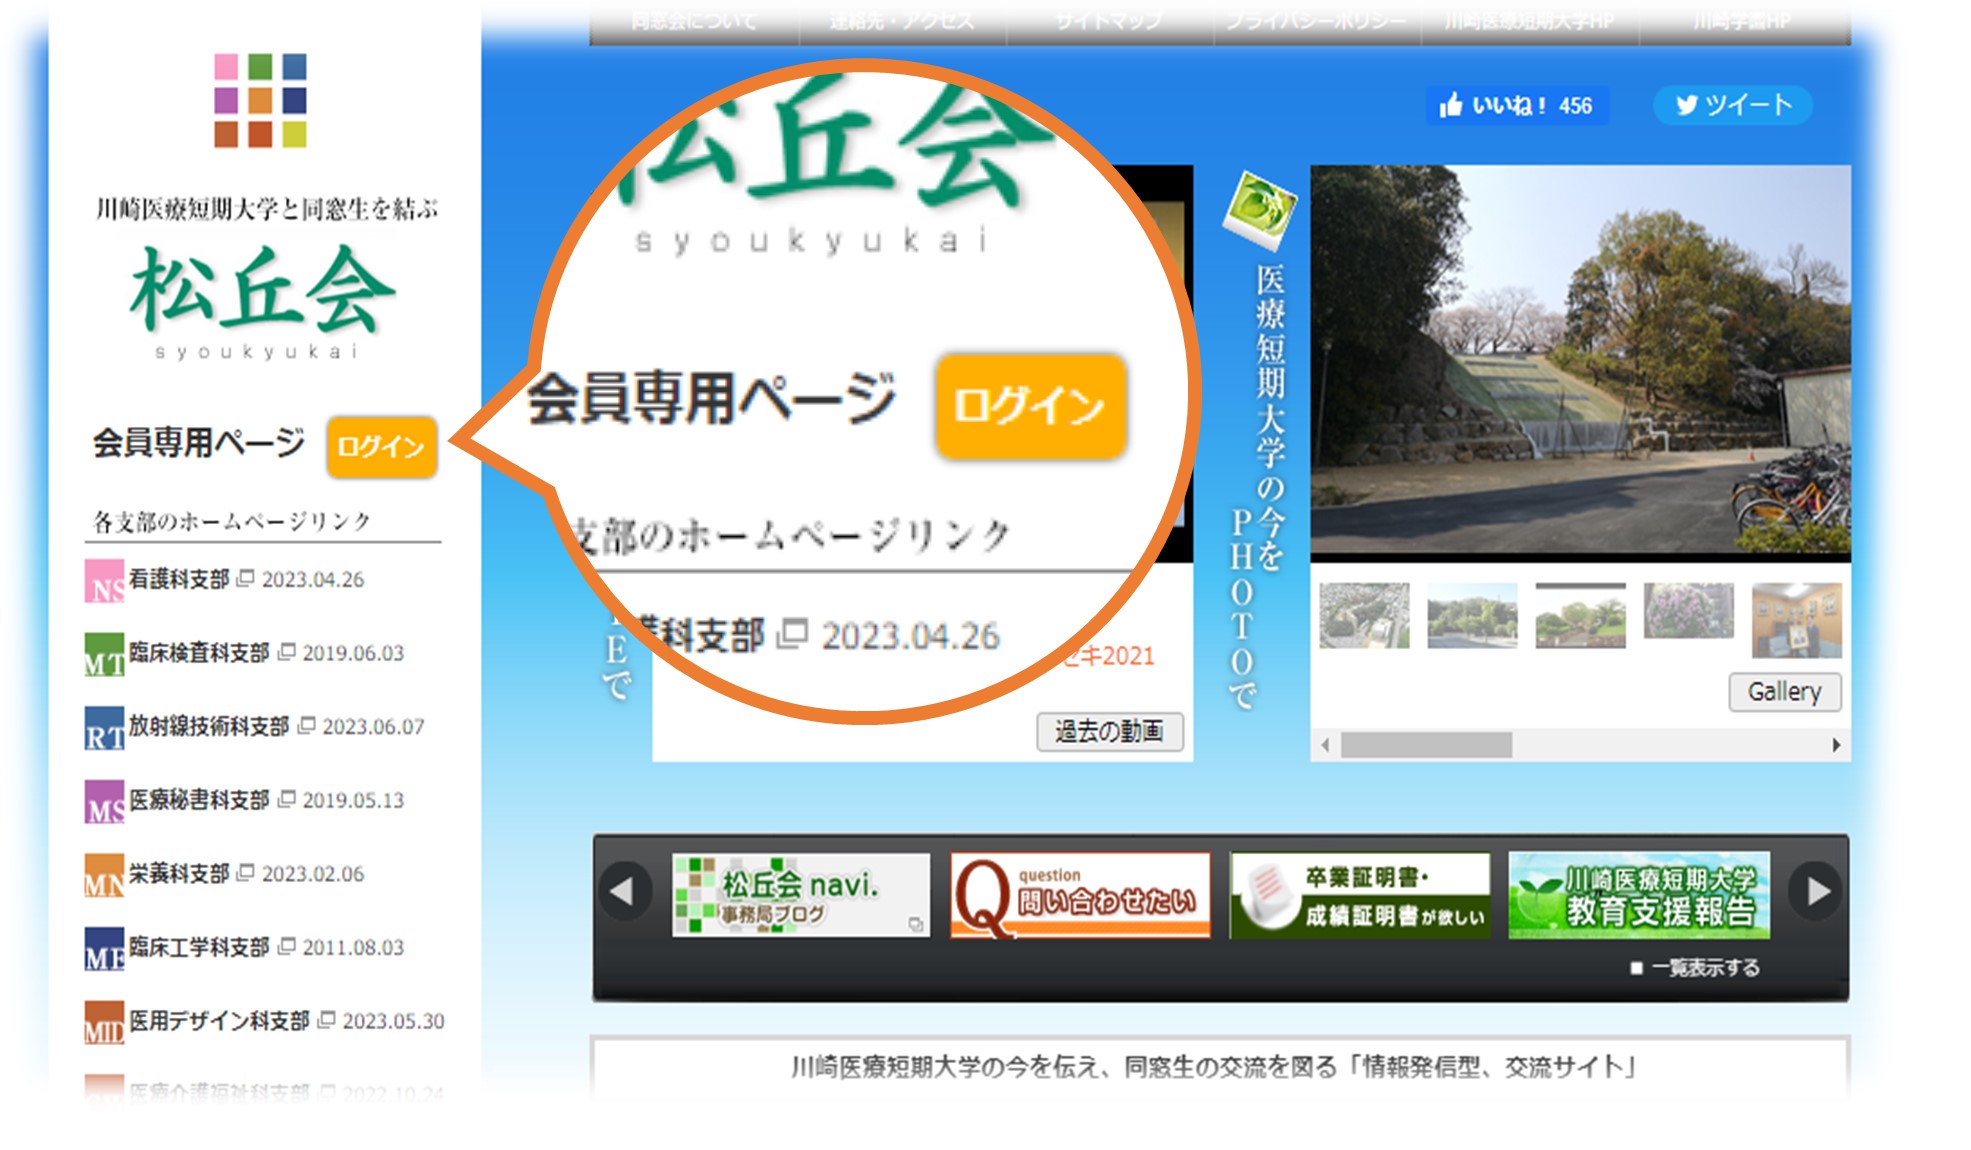Click banner carousel next arrow

tap(1818, 891)
